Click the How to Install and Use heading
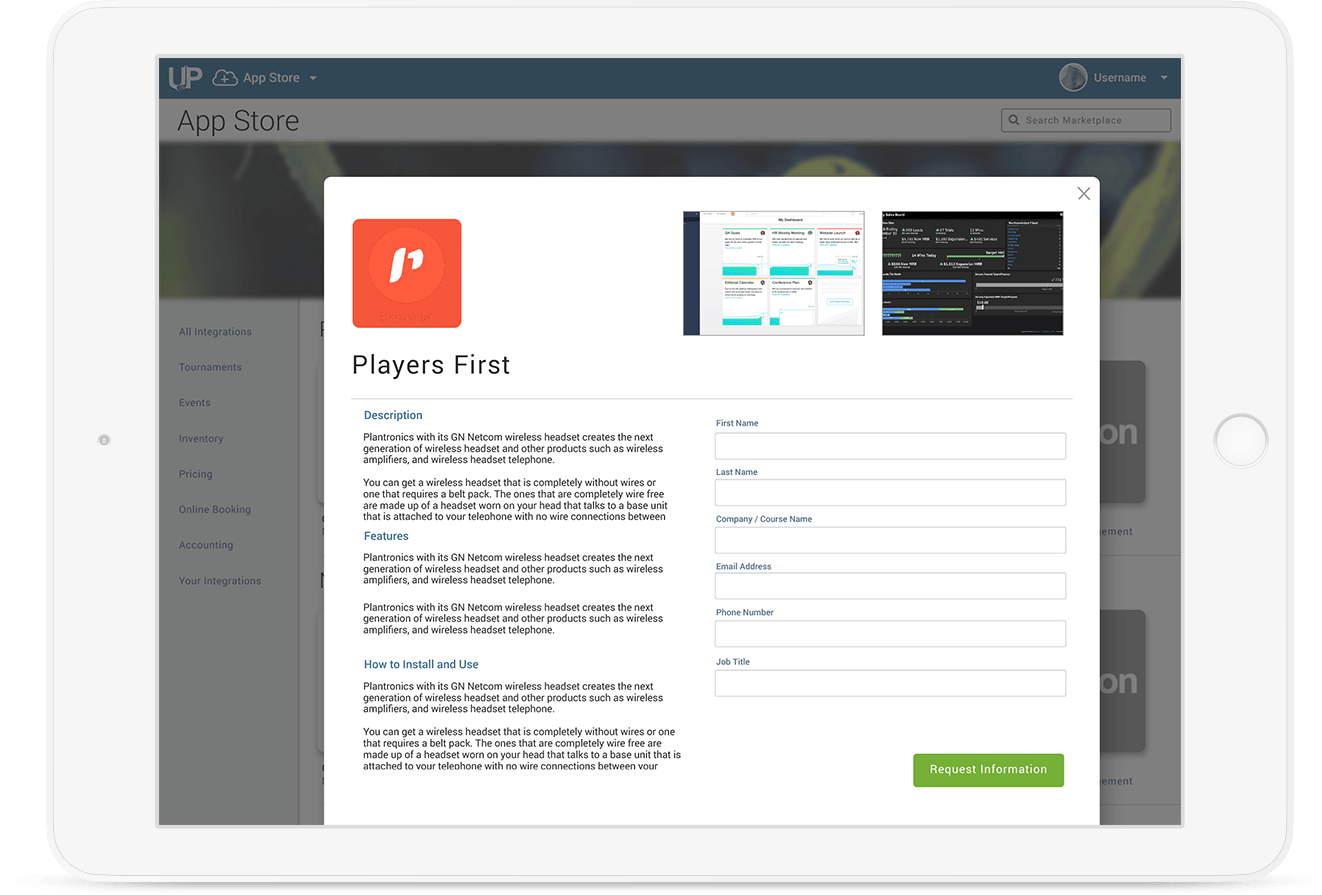 pos(421,664)
